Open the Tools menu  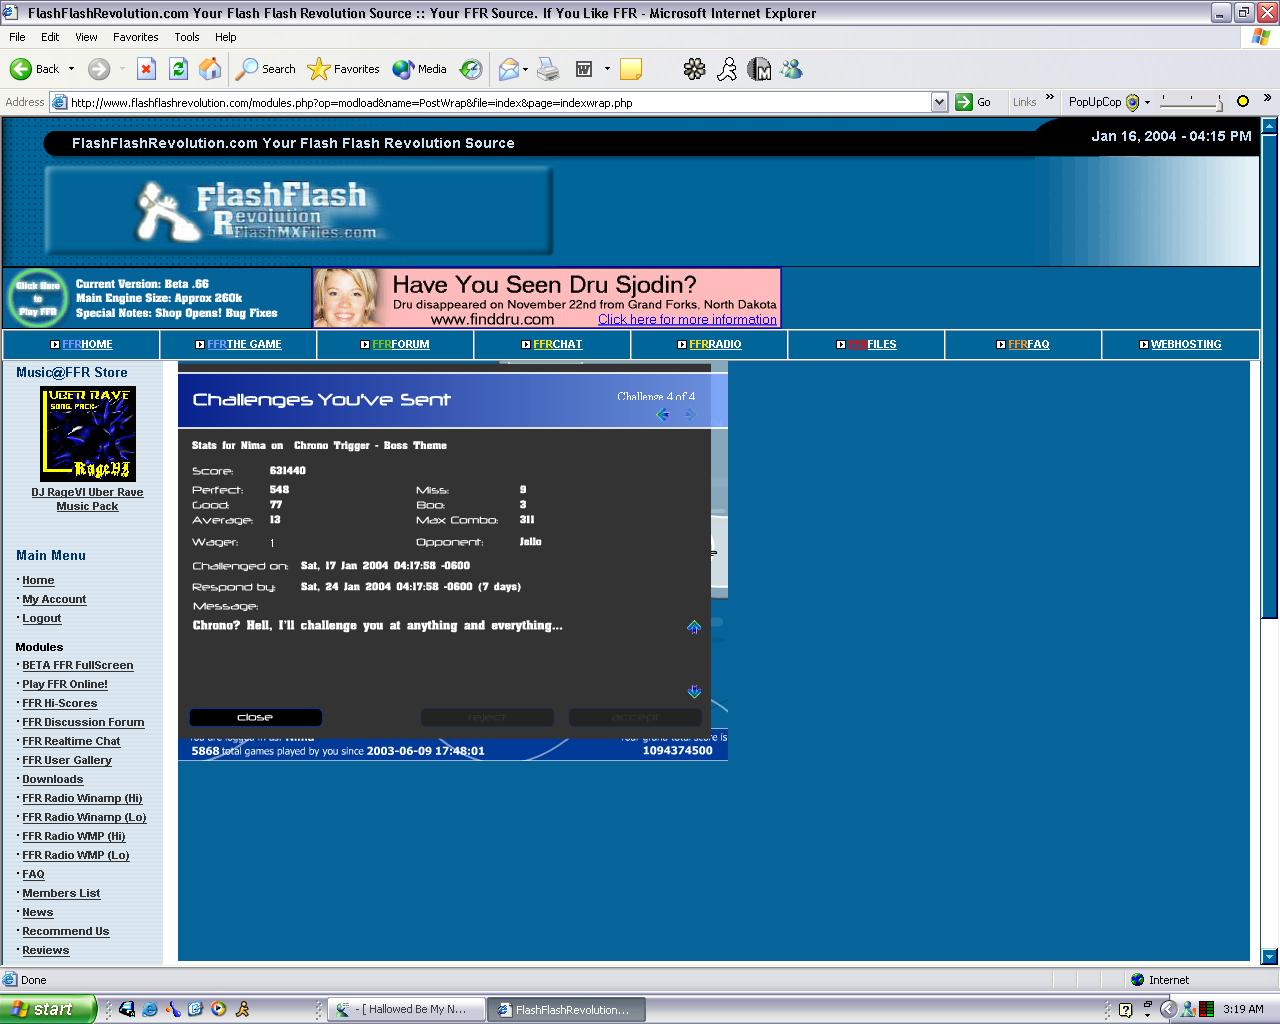187,37
